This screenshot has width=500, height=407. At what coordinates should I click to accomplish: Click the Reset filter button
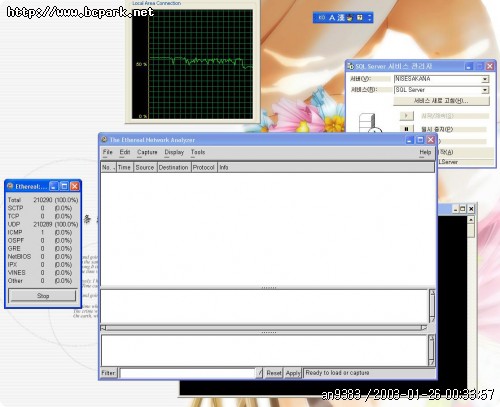point(274,373)
